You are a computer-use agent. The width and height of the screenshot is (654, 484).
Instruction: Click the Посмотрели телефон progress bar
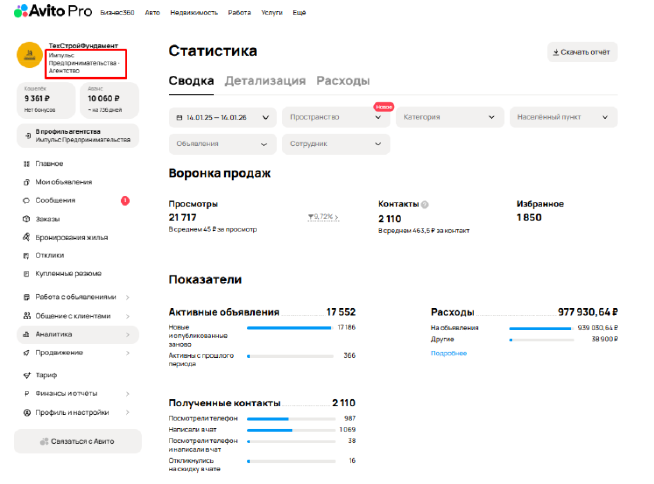[x=290, y=419]
